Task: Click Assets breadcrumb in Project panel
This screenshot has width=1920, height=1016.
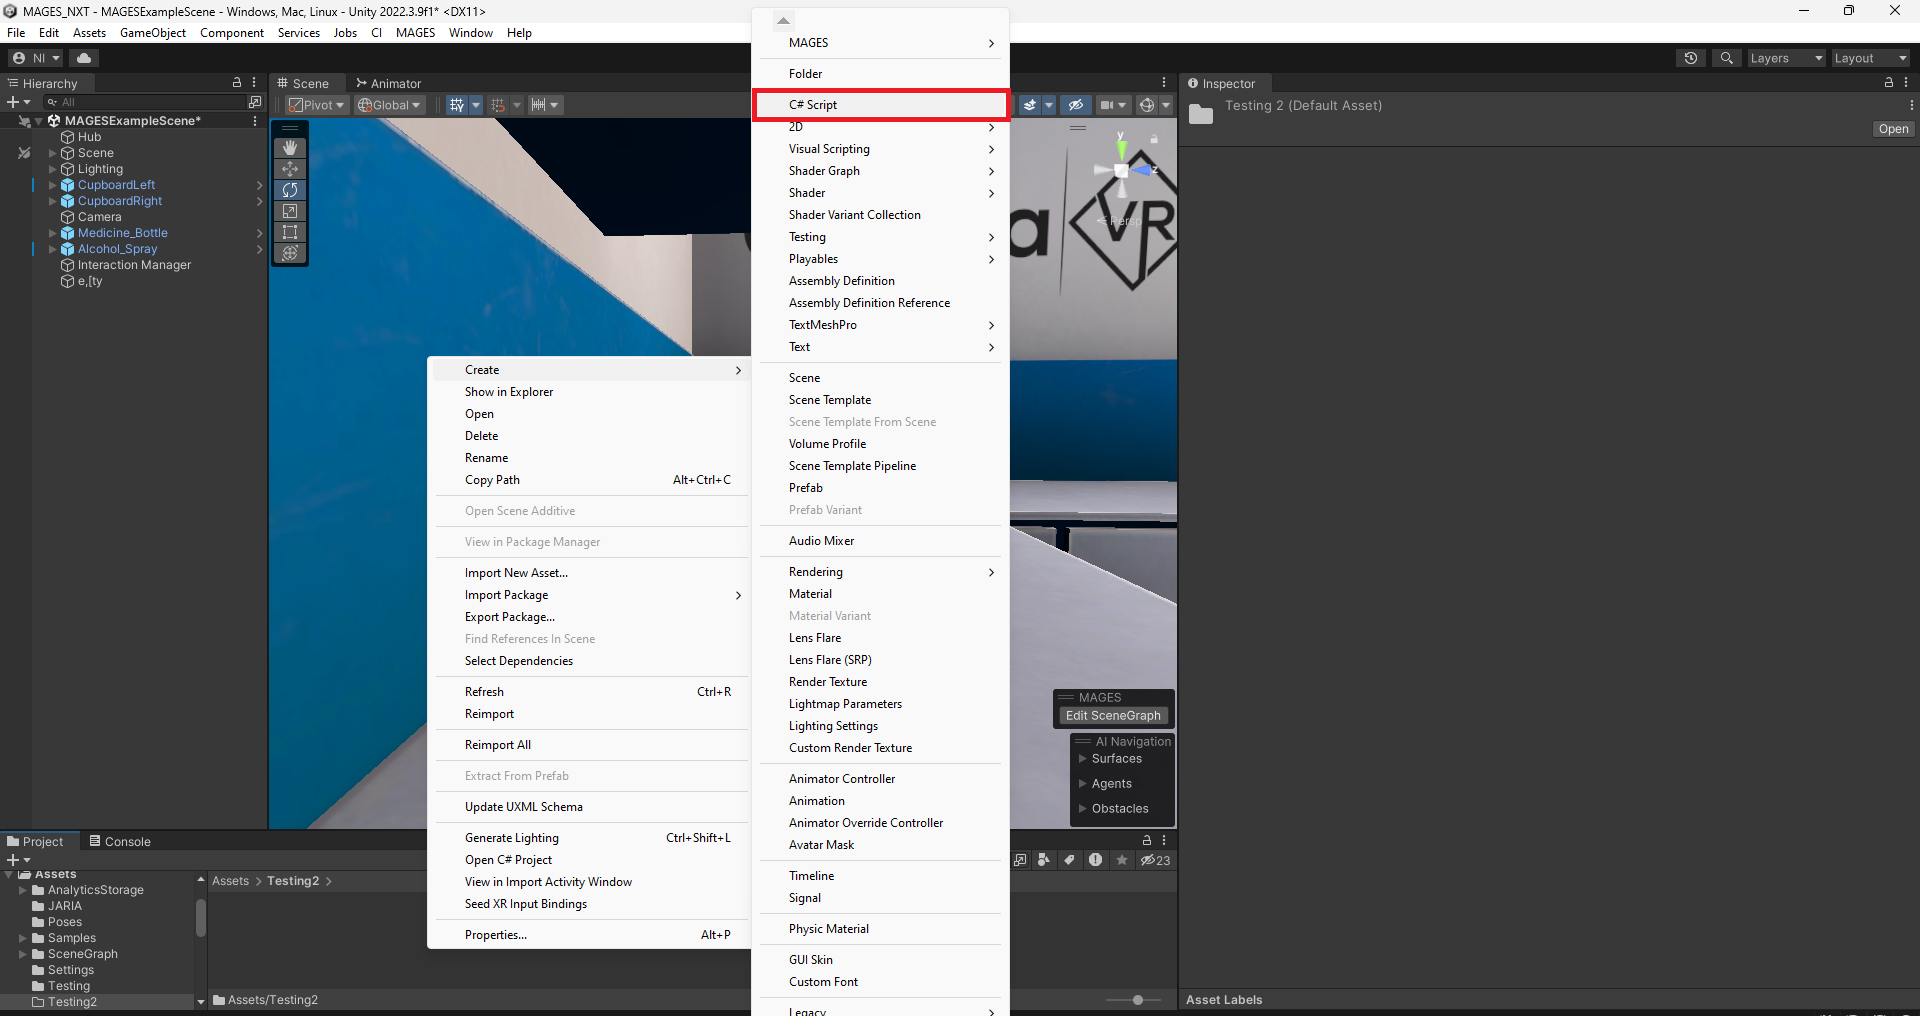Action: tap(230, 881)
